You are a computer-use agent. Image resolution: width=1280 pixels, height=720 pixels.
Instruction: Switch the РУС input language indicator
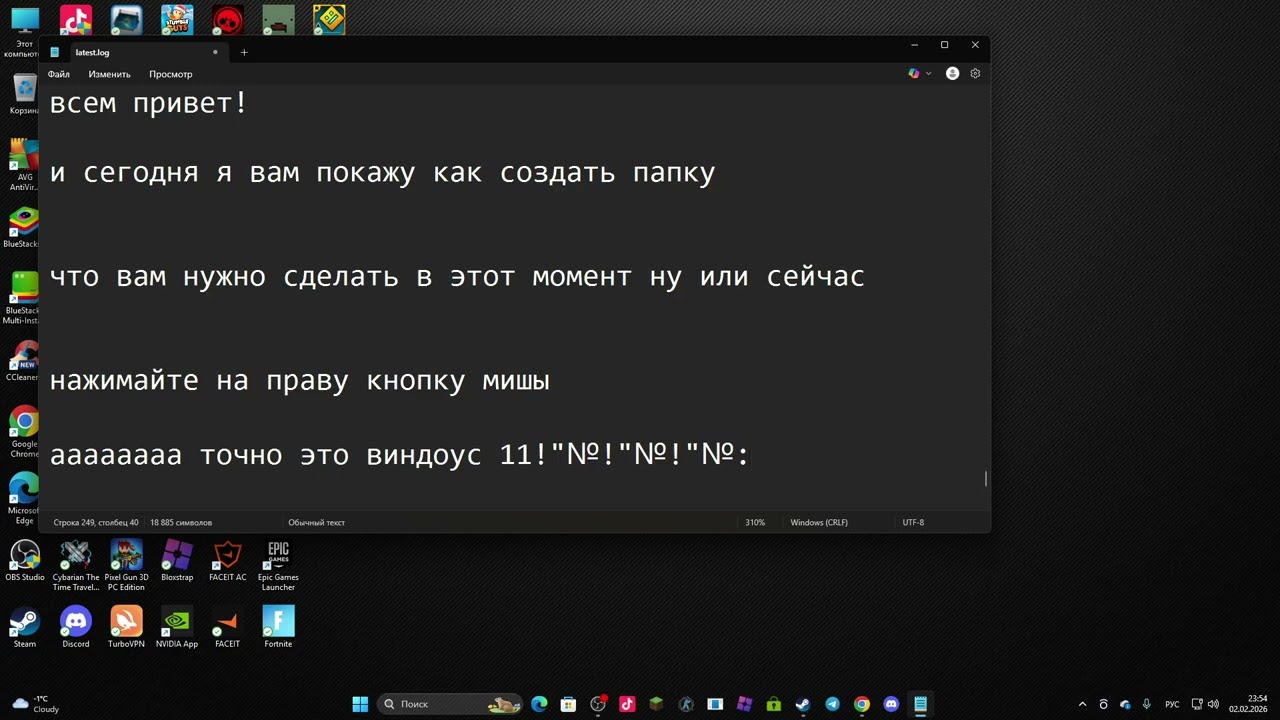point(1172,704)
